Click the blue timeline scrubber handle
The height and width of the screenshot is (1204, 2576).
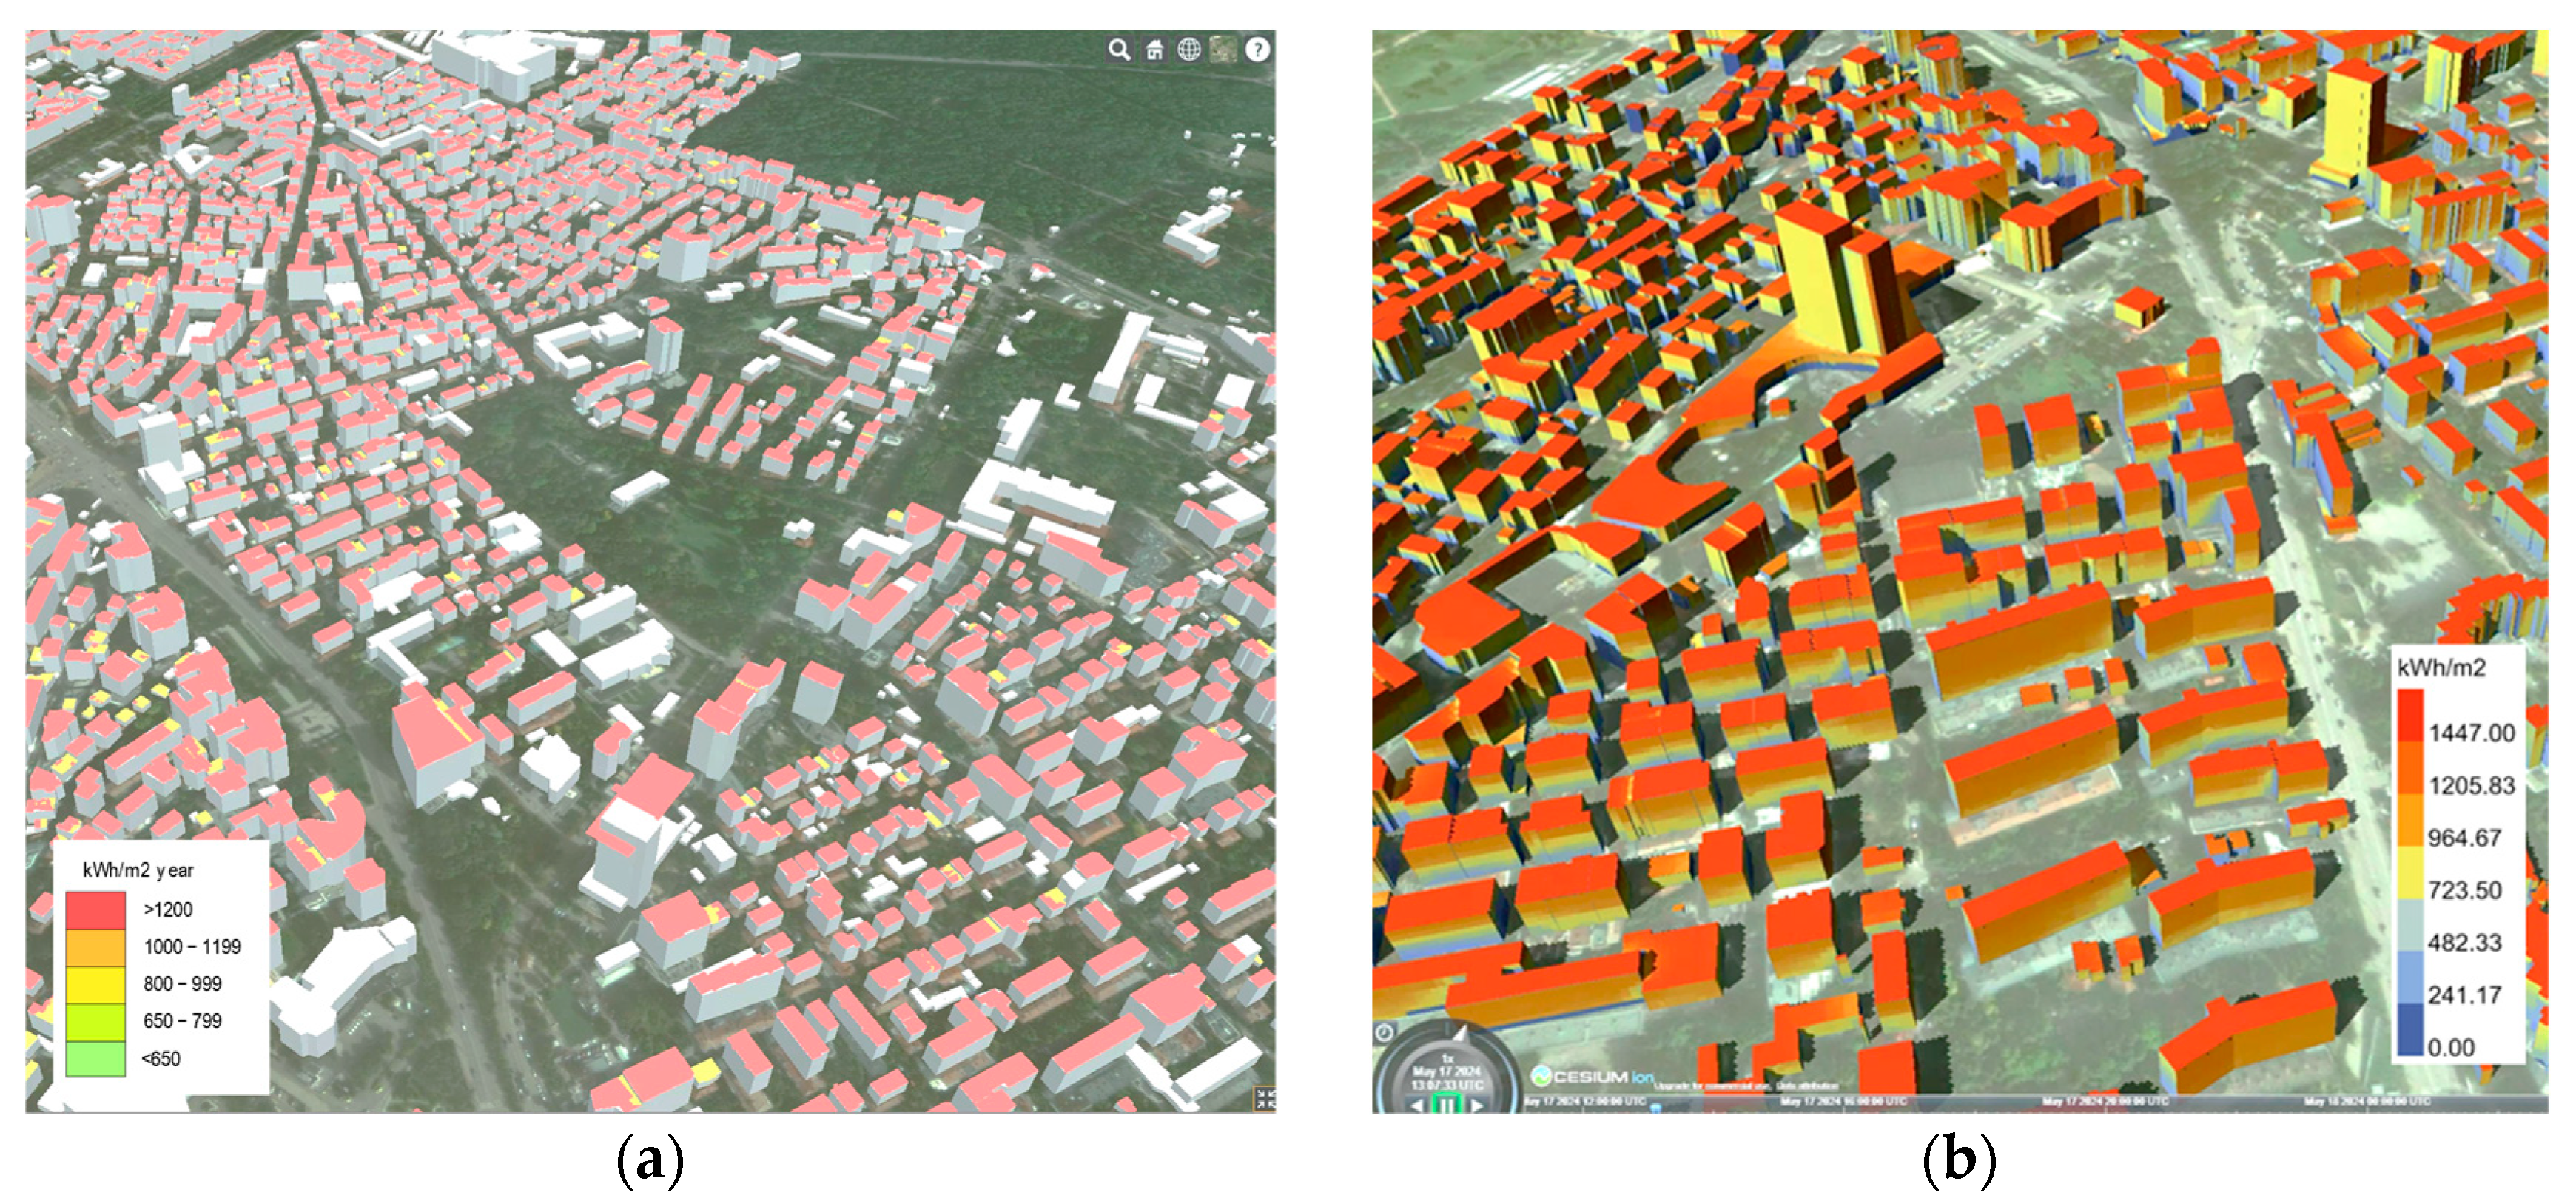(x=1656, y=1108)
